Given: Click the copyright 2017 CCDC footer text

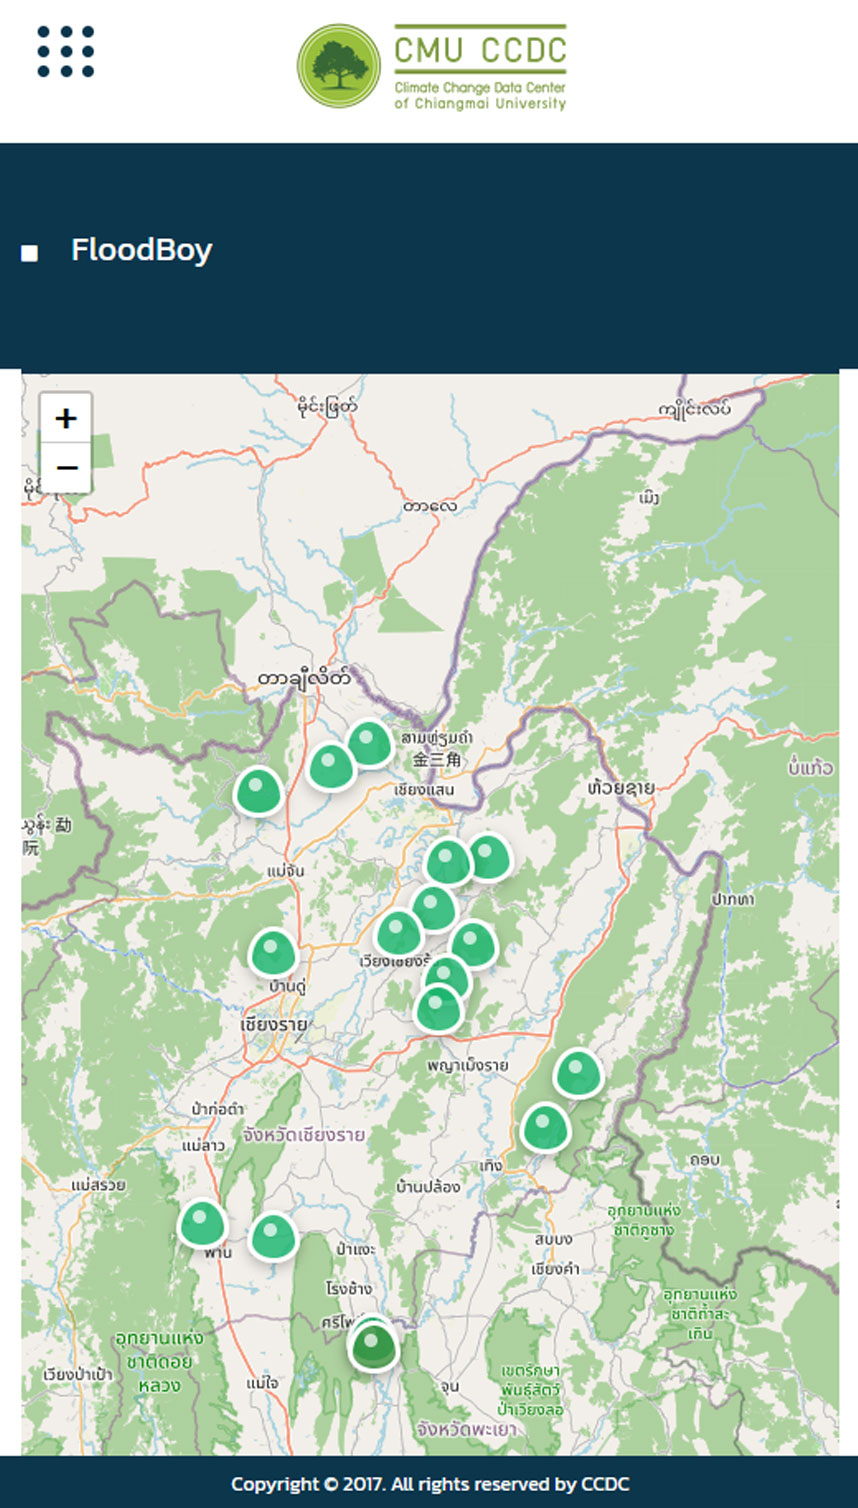Looking at the screenshot, I should [430, 1484].
